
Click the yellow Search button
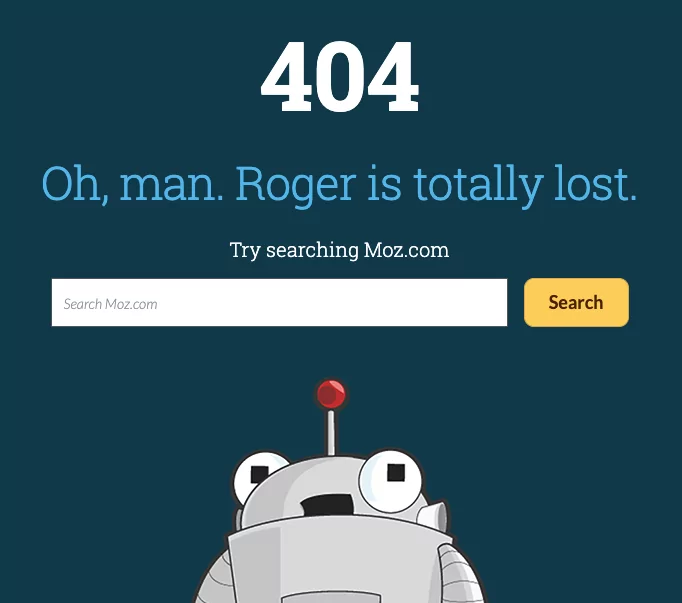click(x=576, y=302)
